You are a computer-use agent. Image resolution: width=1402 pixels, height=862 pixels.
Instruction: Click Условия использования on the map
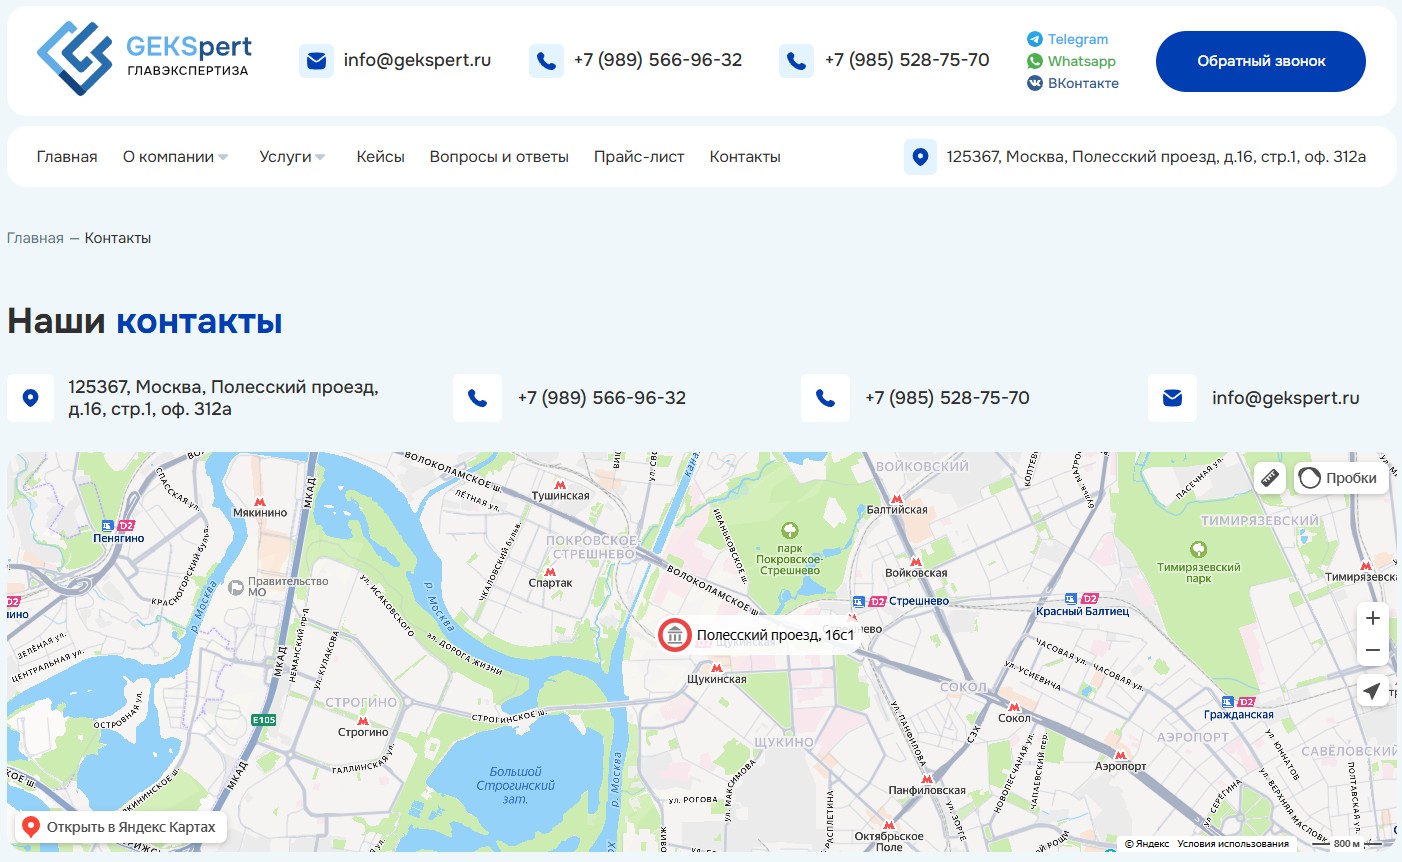click(1233, 844)
